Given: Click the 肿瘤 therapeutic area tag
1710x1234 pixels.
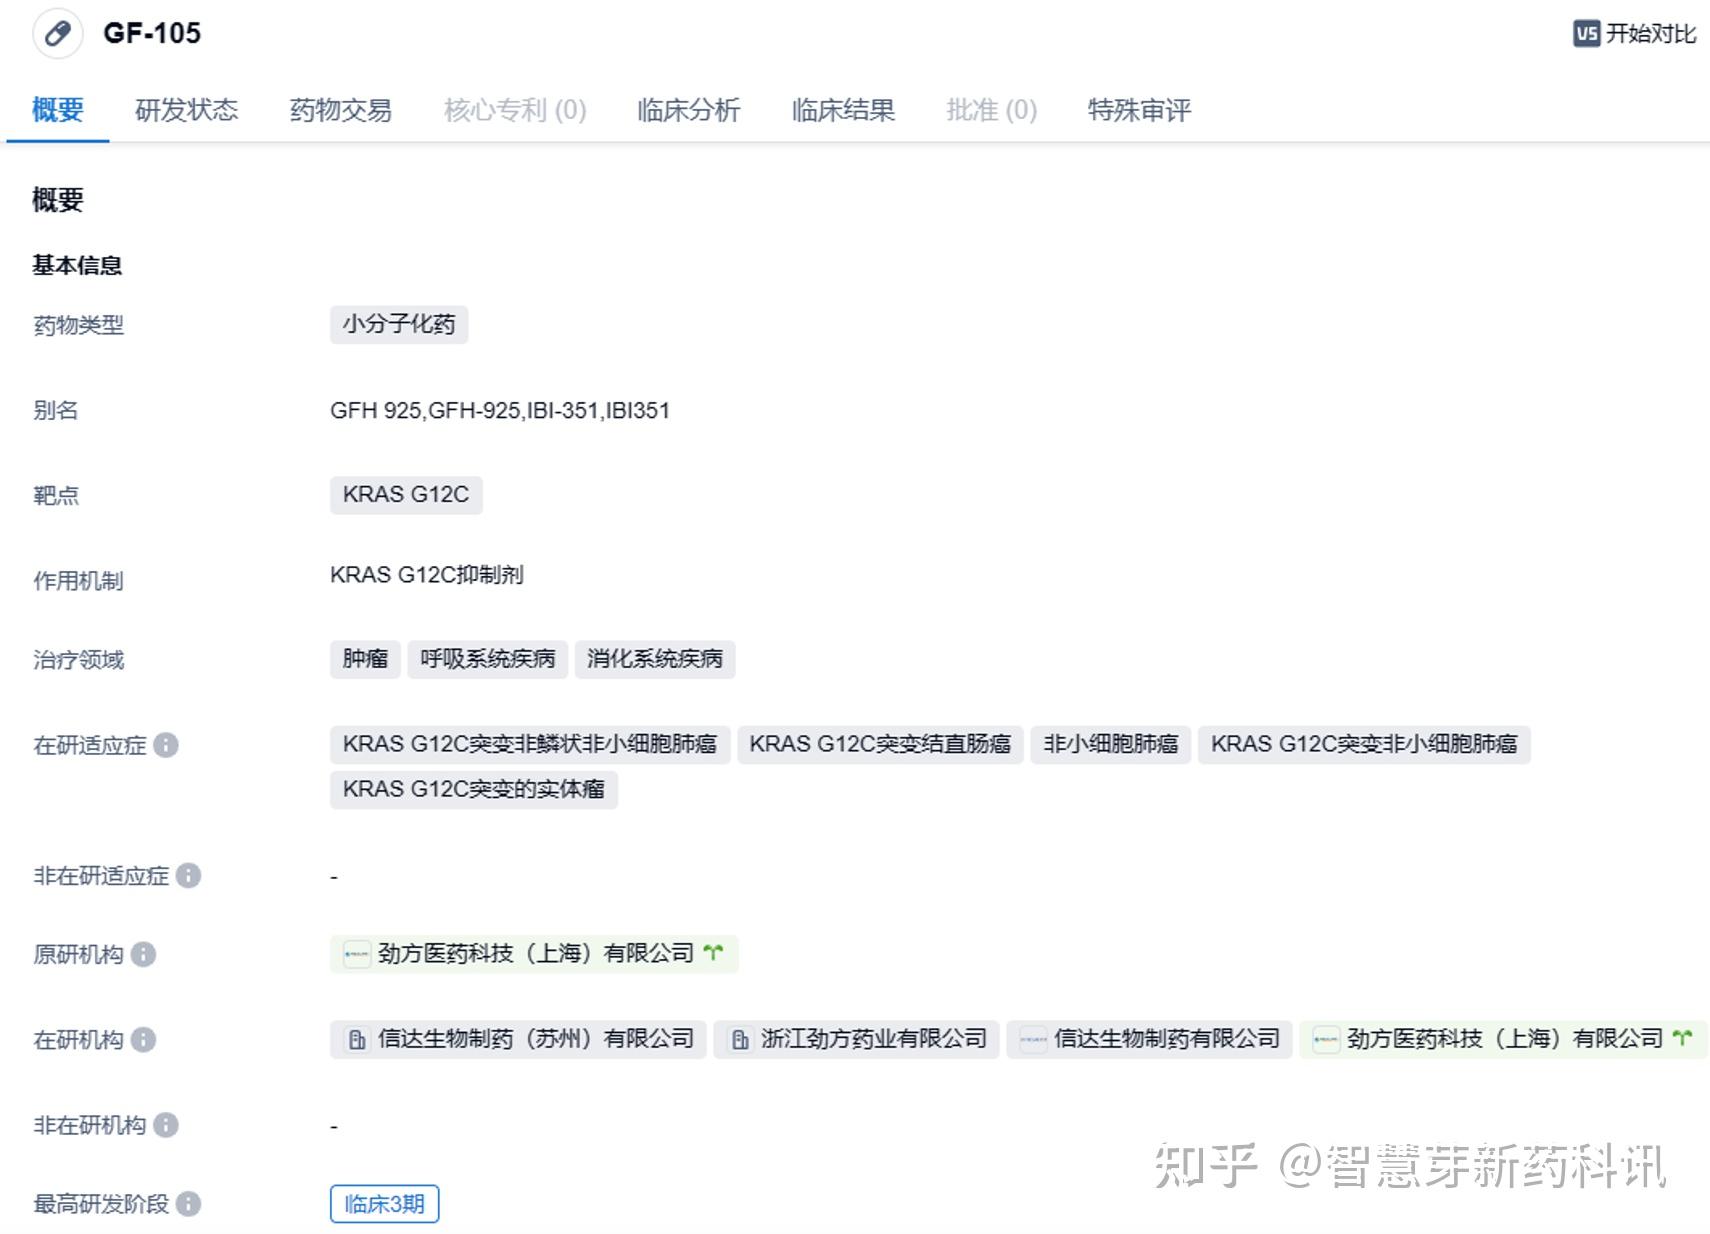Looking at the screenshot, I should 364,659.
